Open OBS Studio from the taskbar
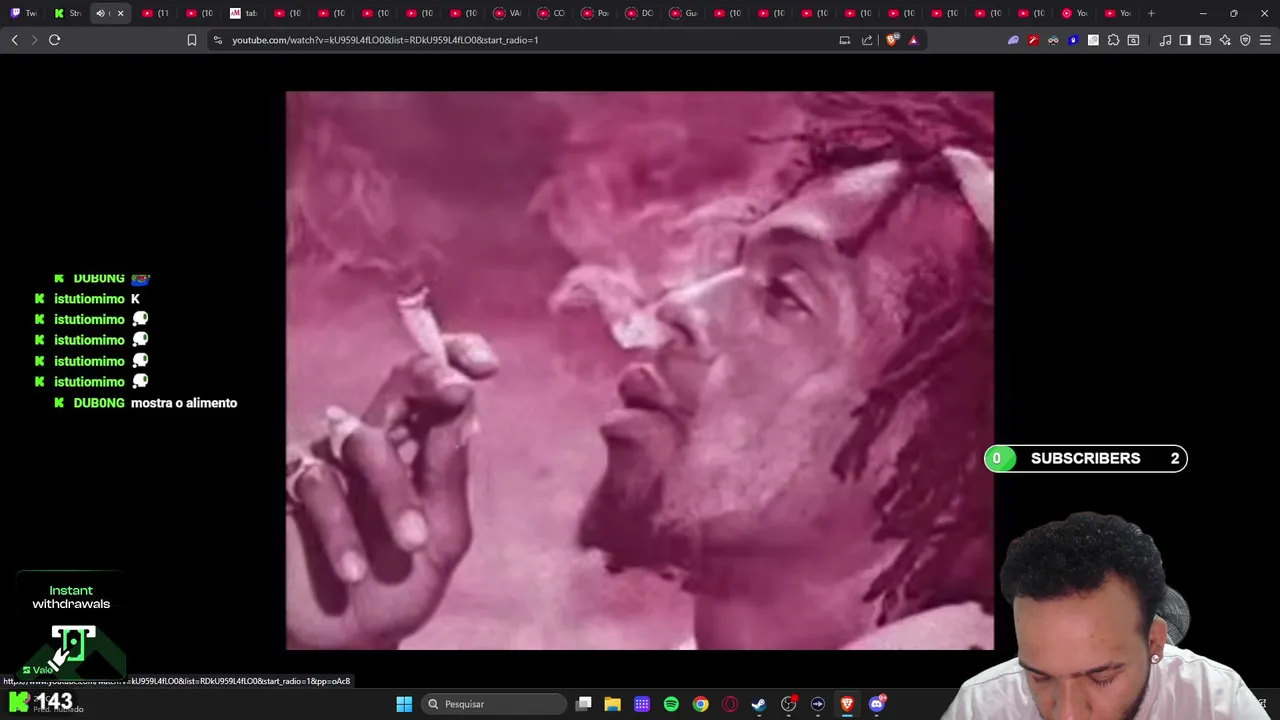 point(788,704)
